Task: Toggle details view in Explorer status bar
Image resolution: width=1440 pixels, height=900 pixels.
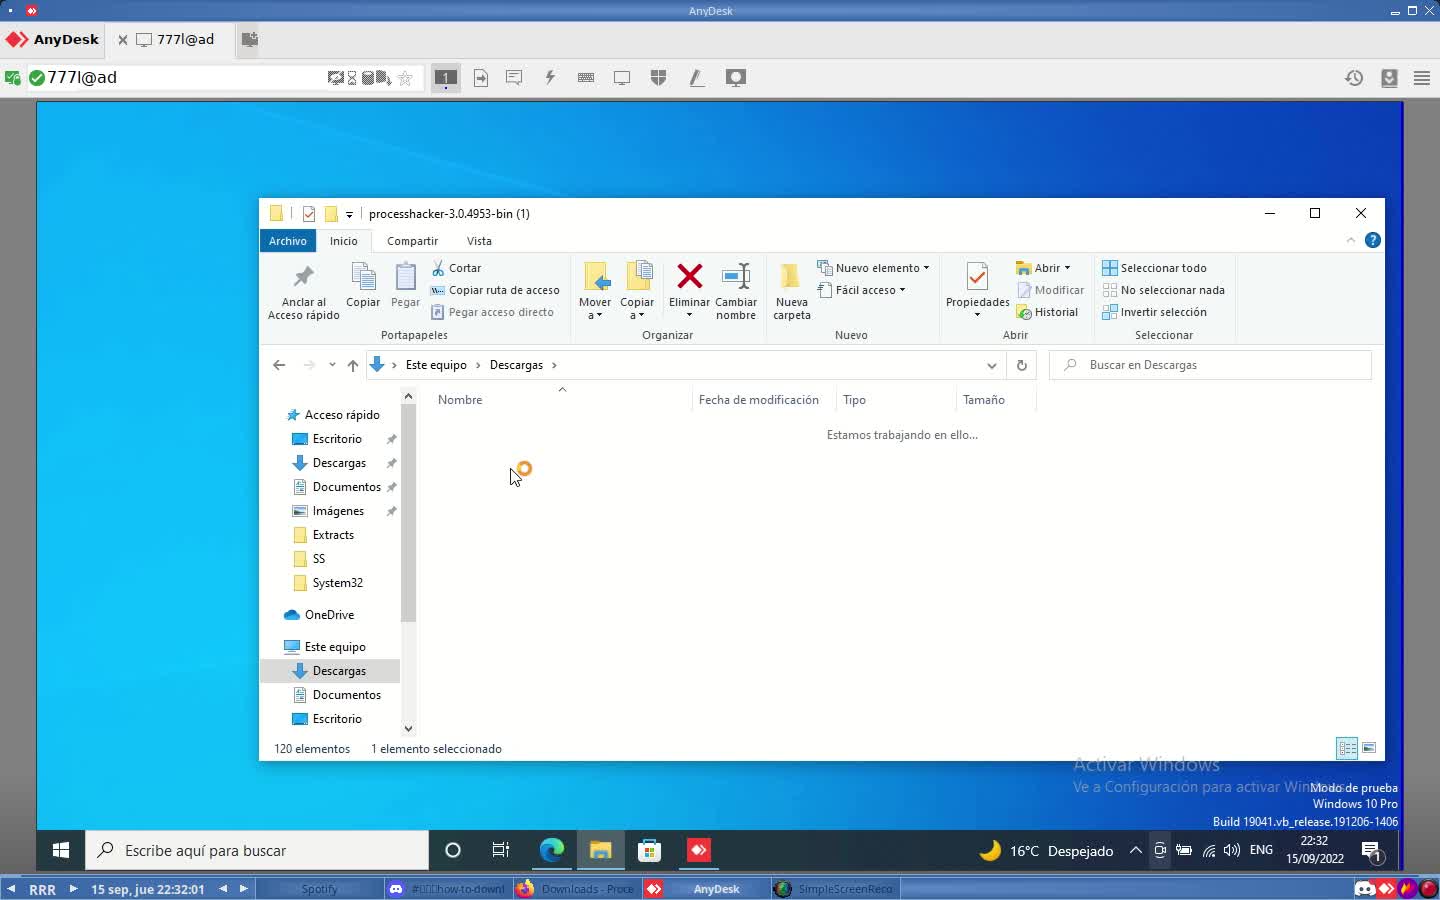Action: [1347, 748]
